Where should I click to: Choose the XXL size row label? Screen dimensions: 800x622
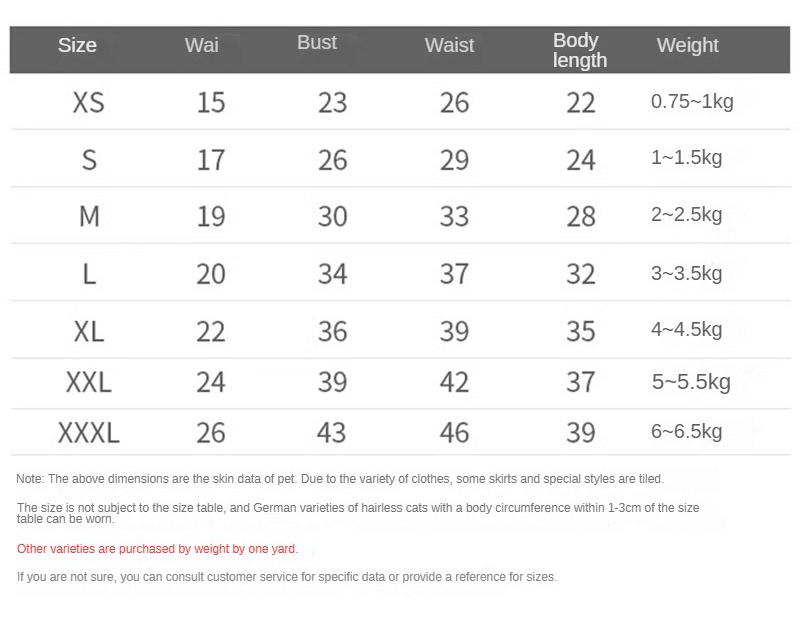pos(88,382)
